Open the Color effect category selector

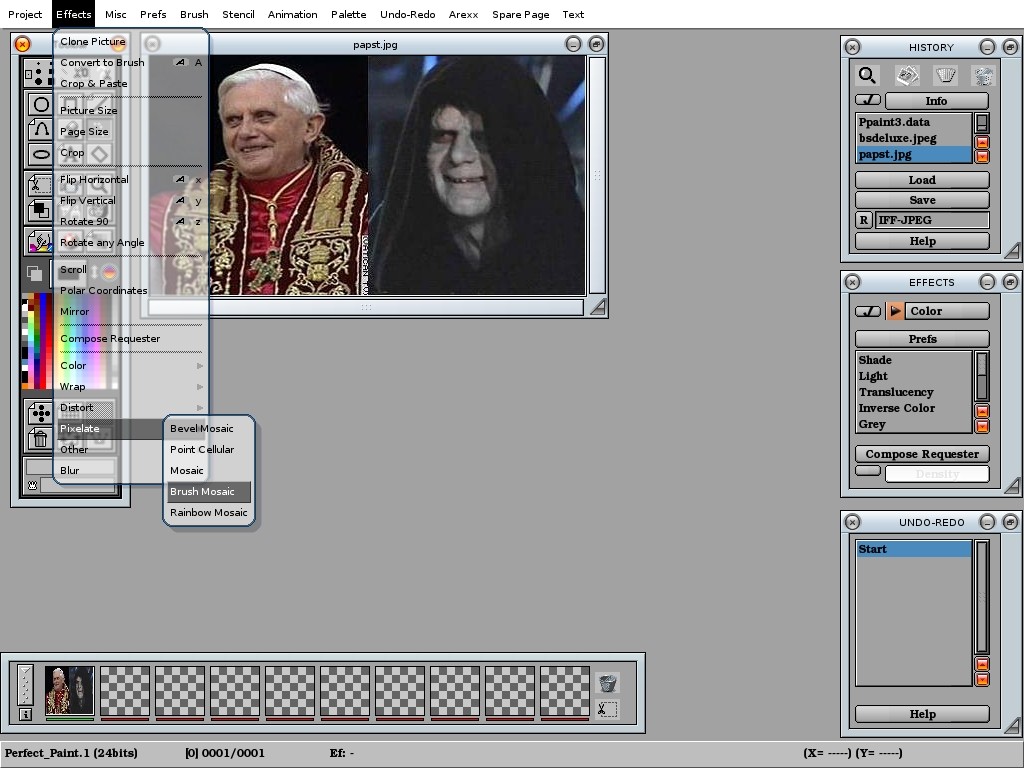pos(947,311)
